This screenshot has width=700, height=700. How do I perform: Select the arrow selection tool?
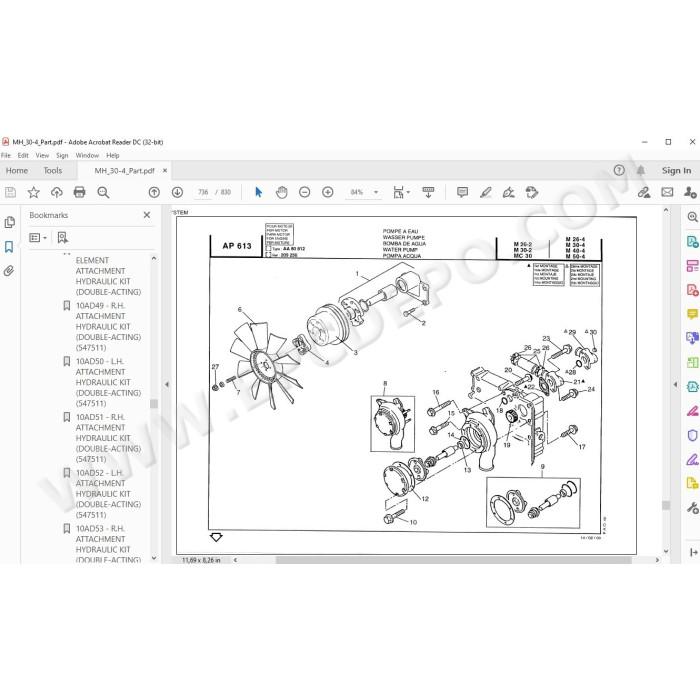(x=258, y=192)
